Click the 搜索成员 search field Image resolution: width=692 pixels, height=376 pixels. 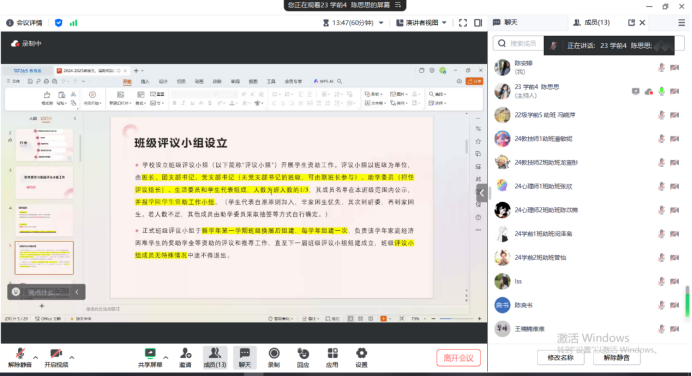pos(519,43)
